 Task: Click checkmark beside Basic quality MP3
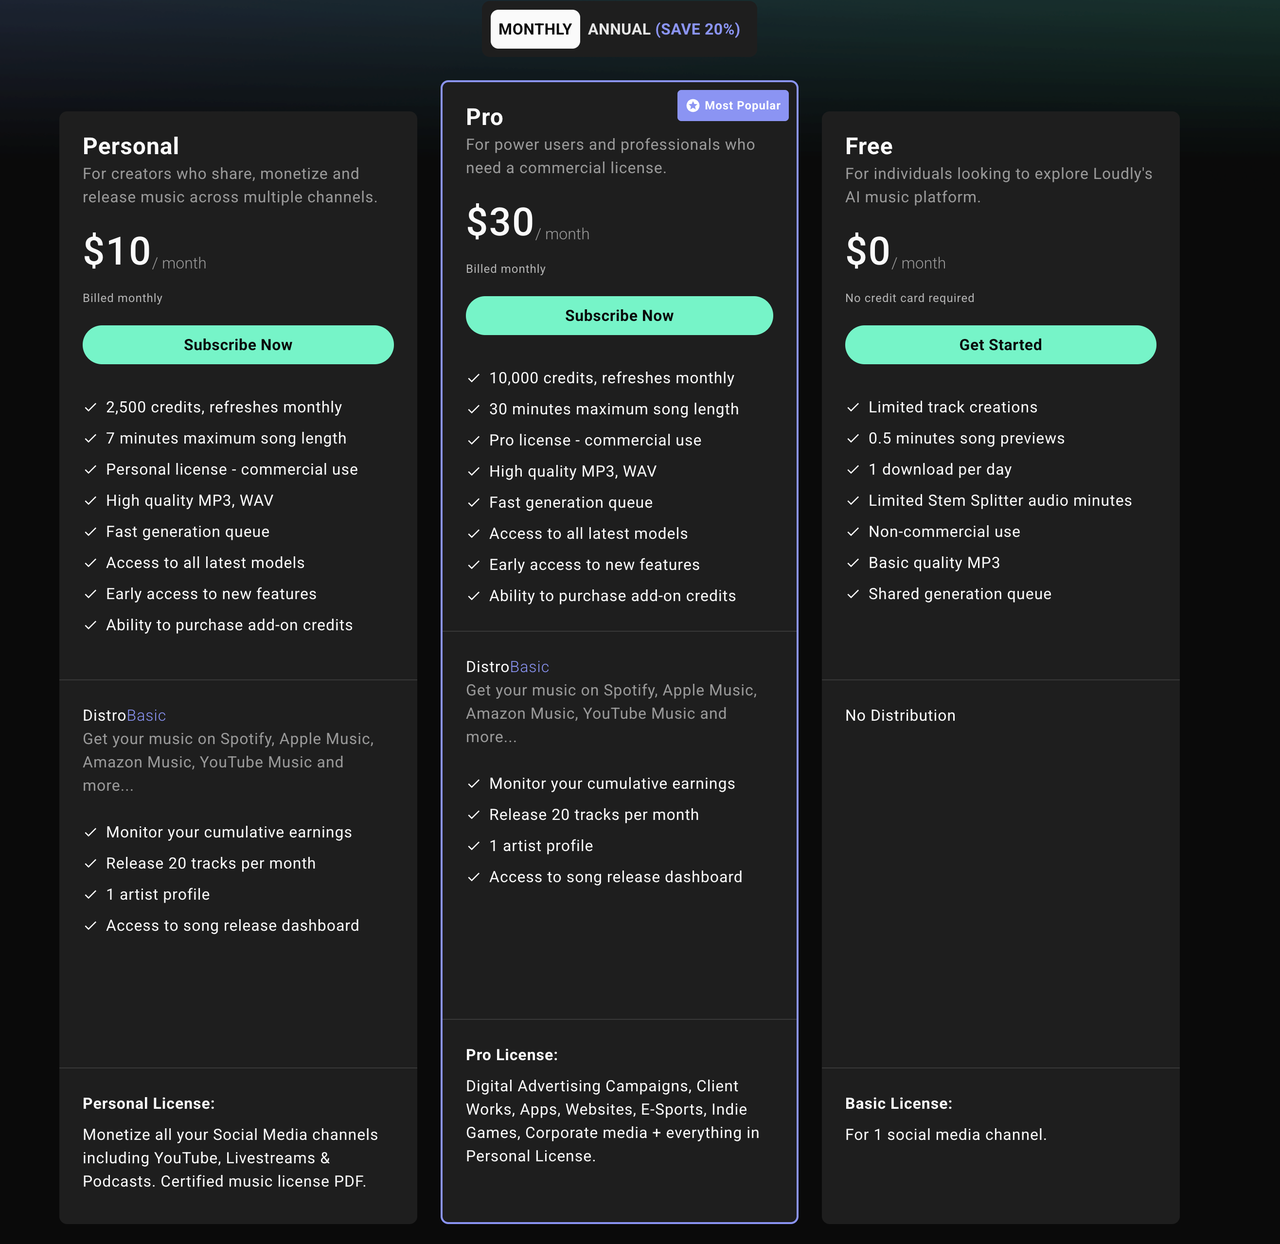tap(853, 563)
